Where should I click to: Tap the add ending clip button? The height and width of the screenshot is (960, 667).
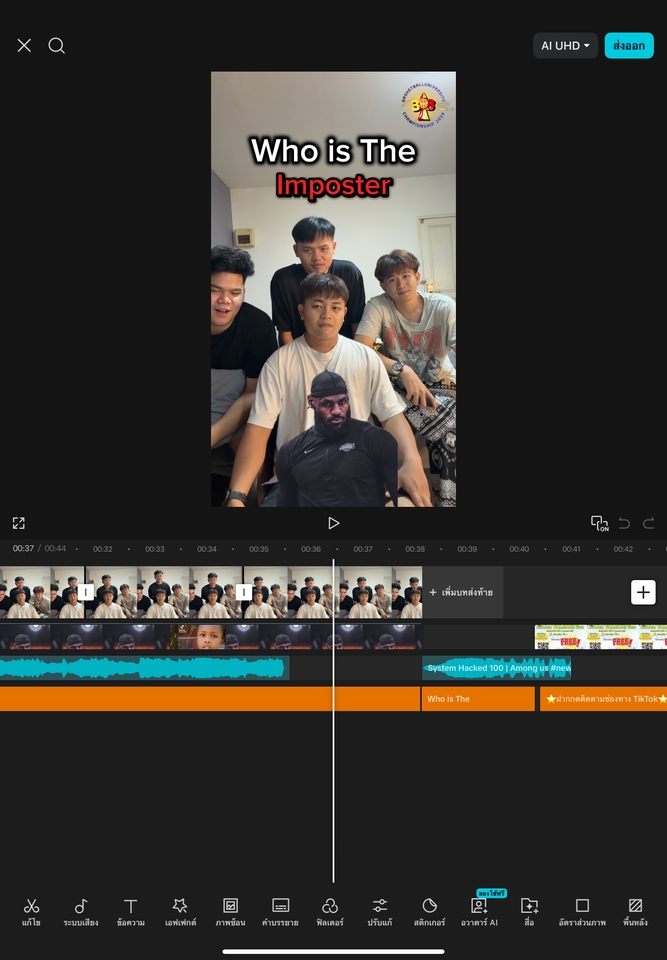pos(462,592)
